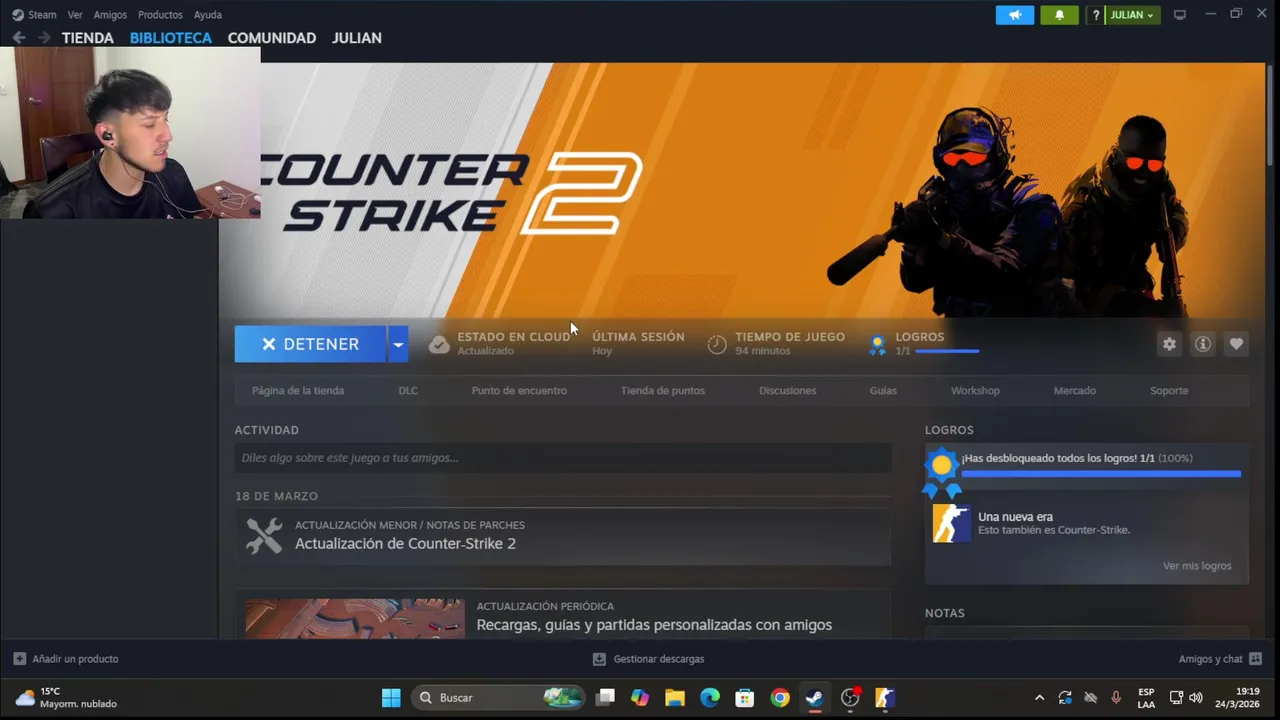The width and height of the screenshot is (1280, 720).
Task: Go forward with the right arrow
Action: tap(43, 38)
